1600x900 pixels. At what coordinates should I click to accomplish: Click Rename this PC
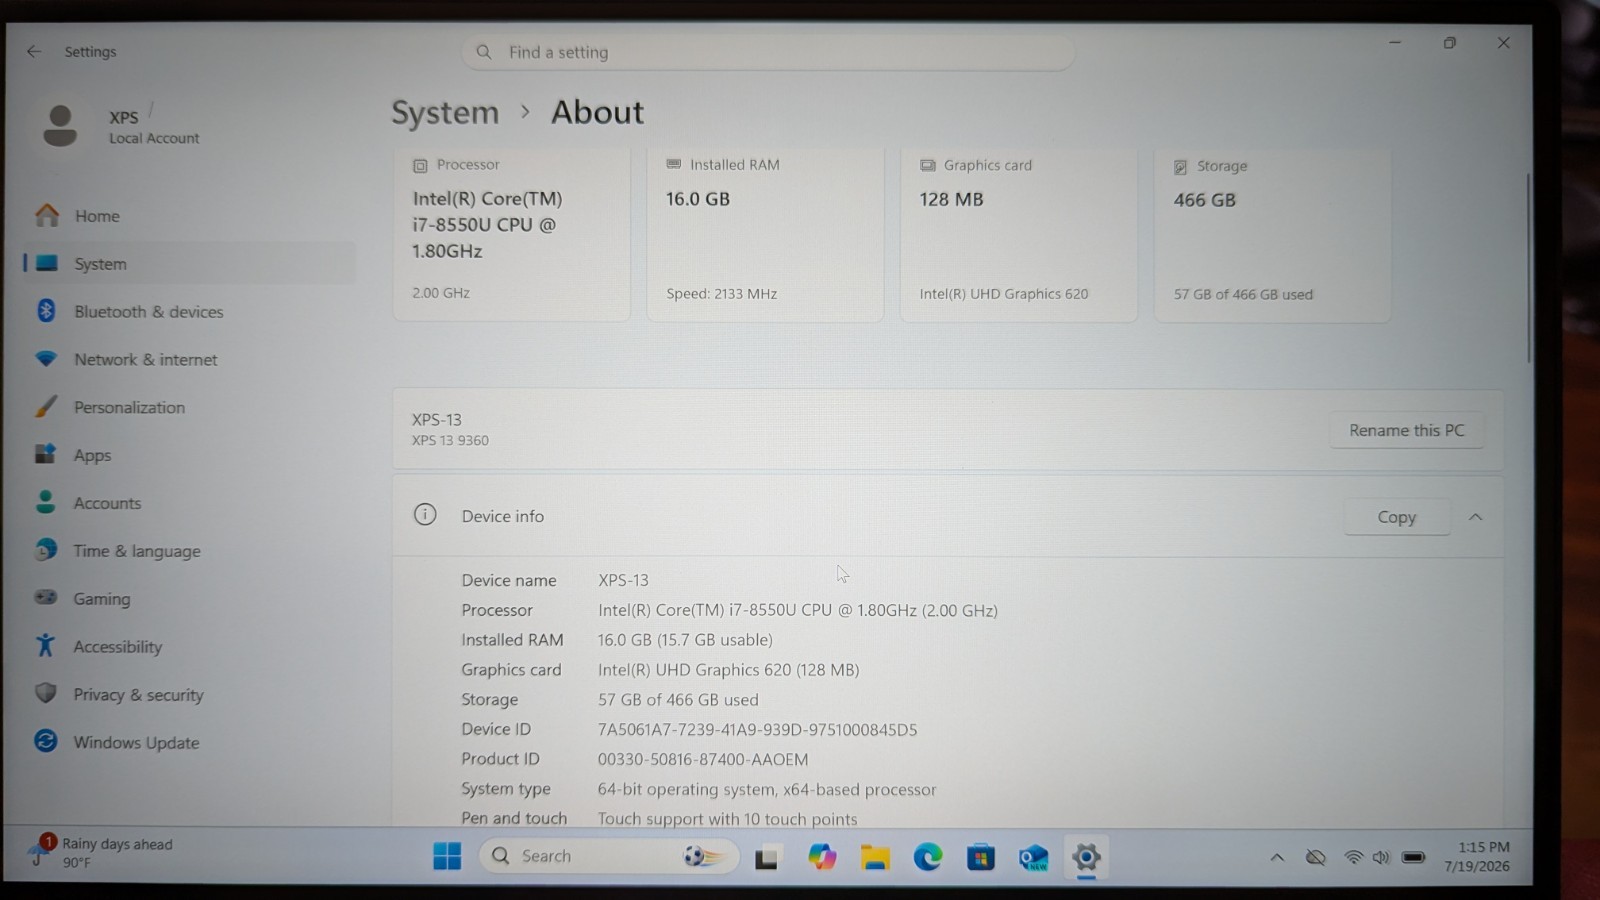pyautogui.click(x=1406, y=430)
